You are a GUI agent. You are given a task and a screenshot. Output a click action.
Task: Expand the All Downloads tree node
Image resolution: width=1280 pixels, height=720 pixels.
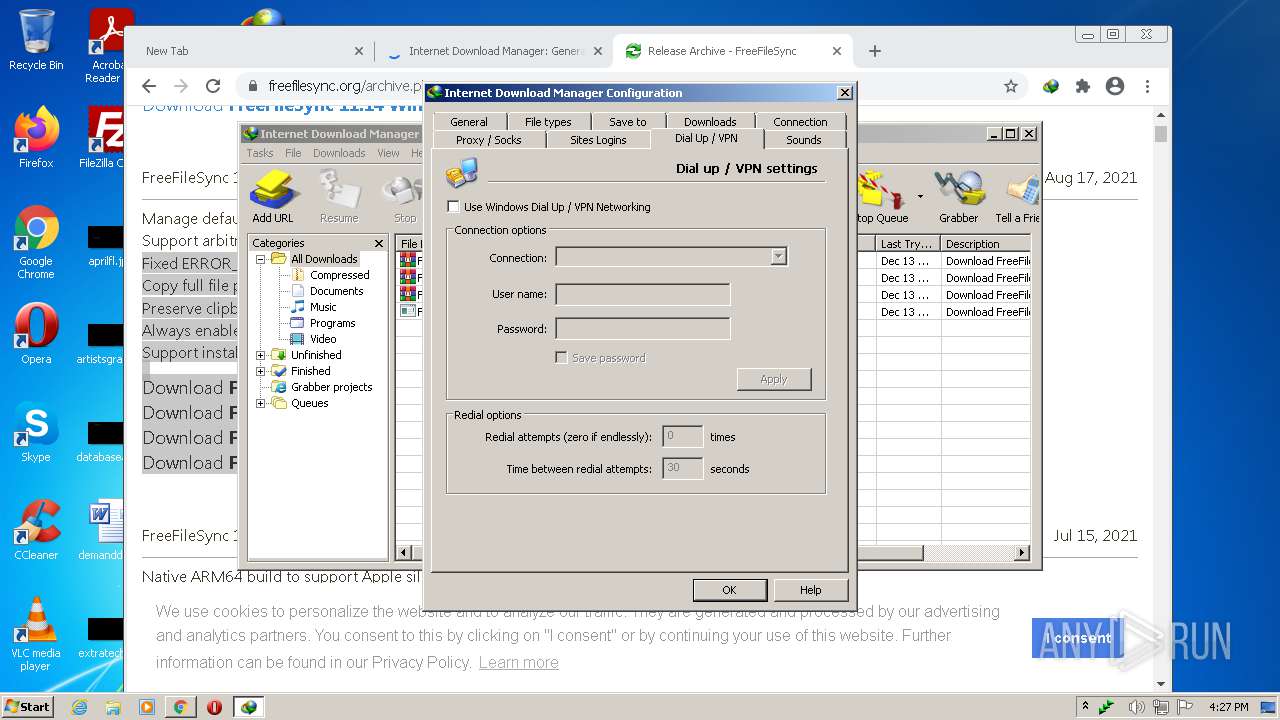click(261, 259)
